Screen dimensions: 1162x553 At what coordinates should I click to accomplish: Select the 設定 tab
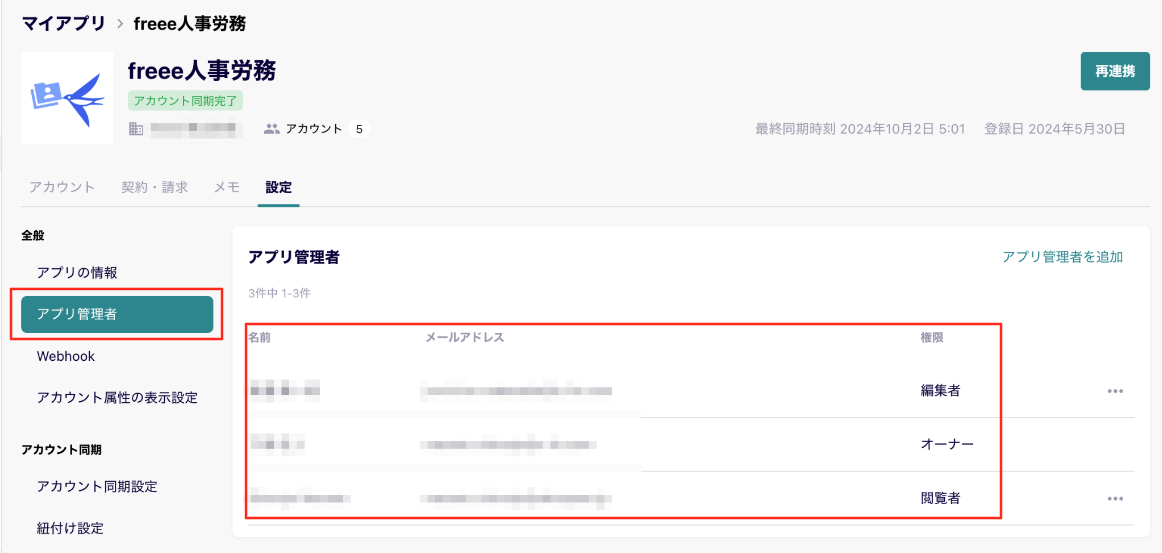tap(279, 187)
